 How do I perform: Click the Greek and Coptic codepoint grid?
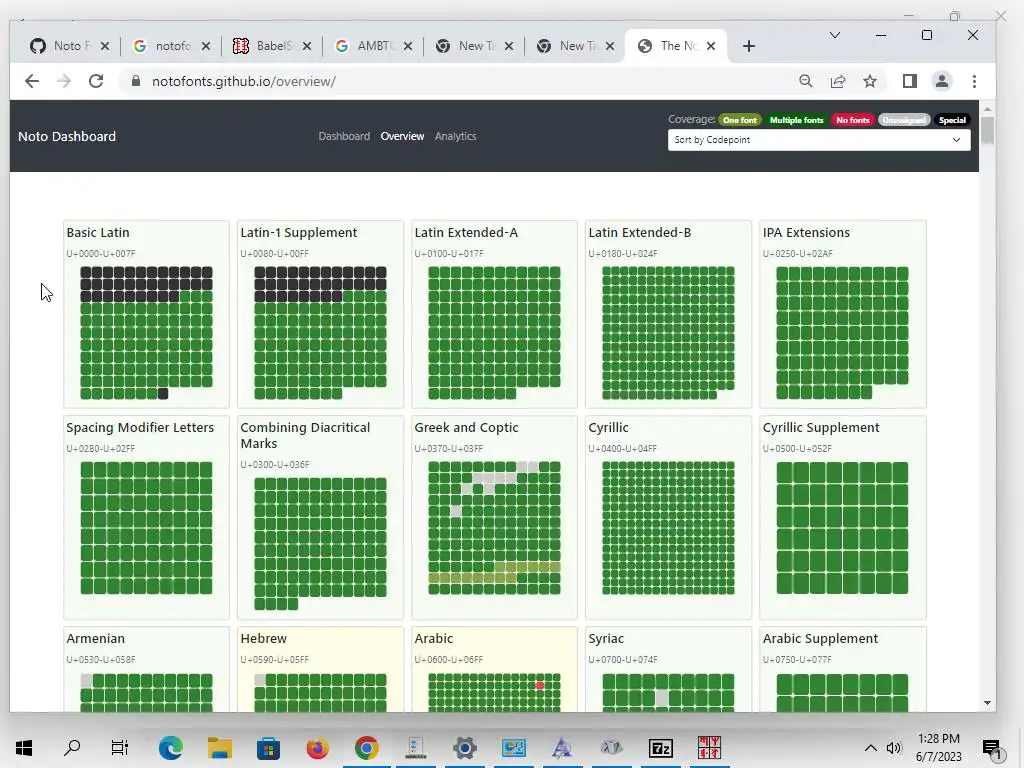click(x=494, y=528)
